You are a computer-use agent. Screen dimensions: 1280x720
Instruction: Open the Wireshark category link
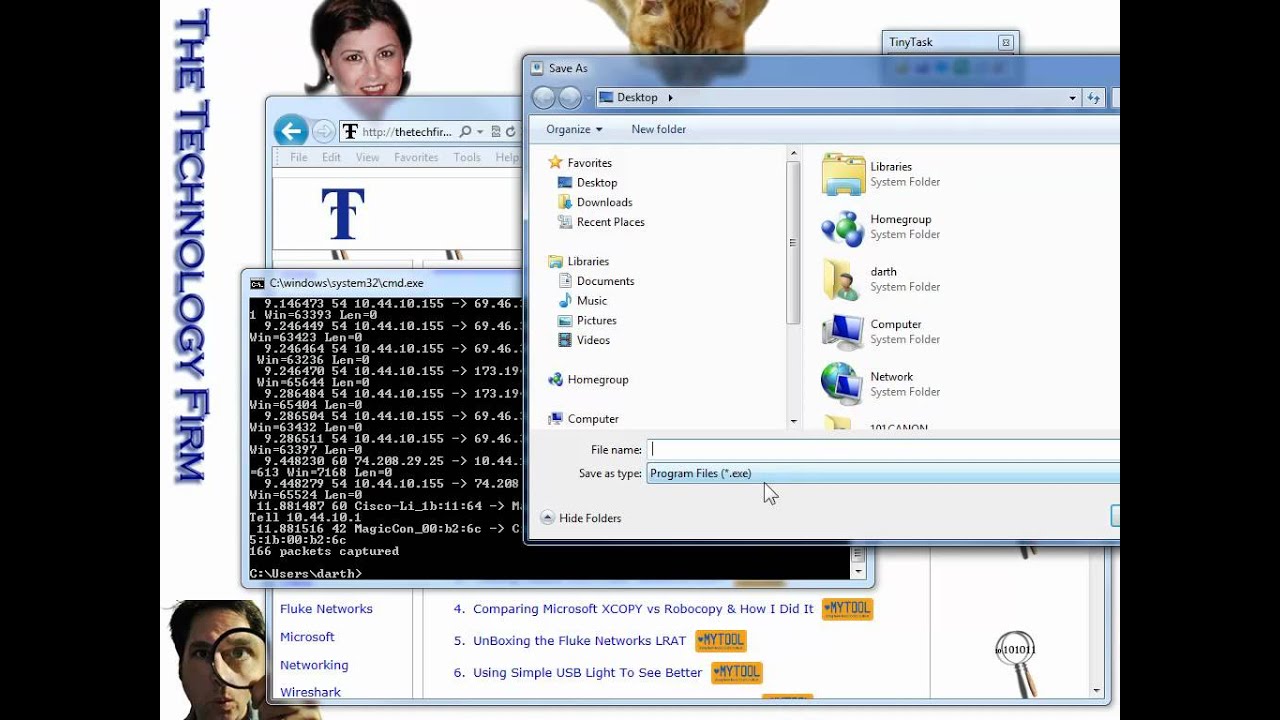coord(310,692)
